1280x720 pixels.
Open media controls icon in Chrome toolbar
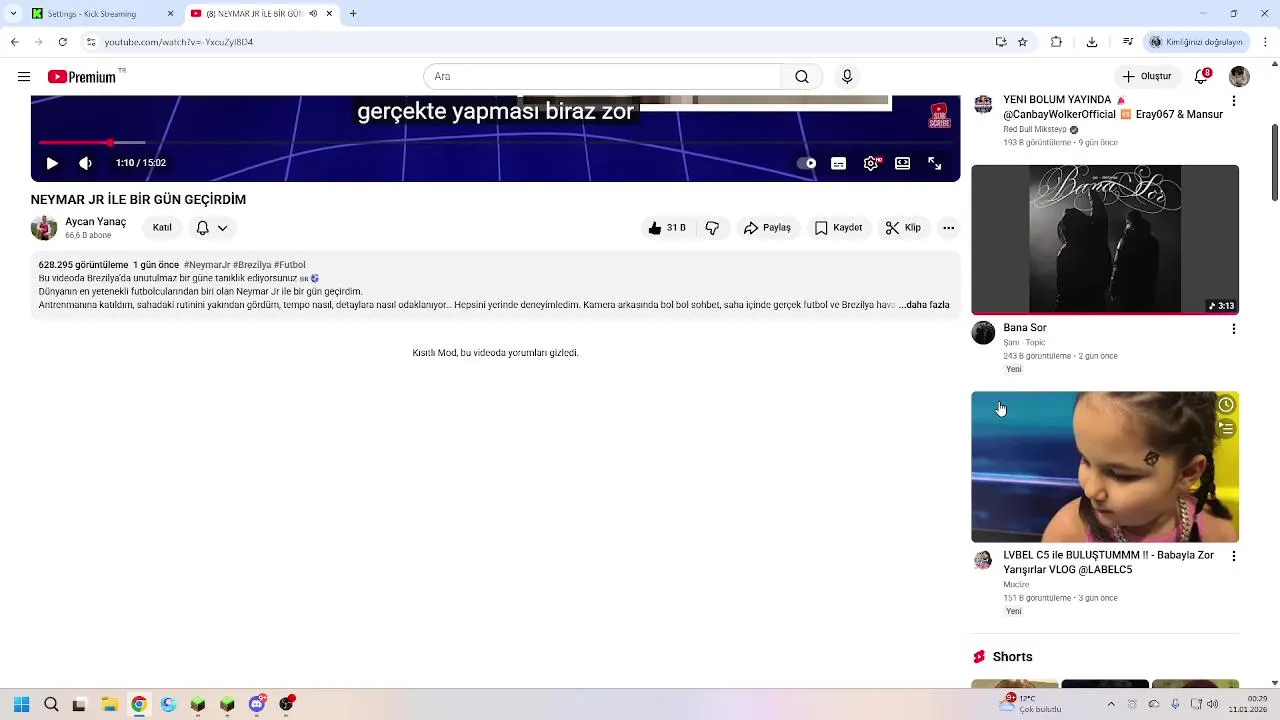point(1128,42)
